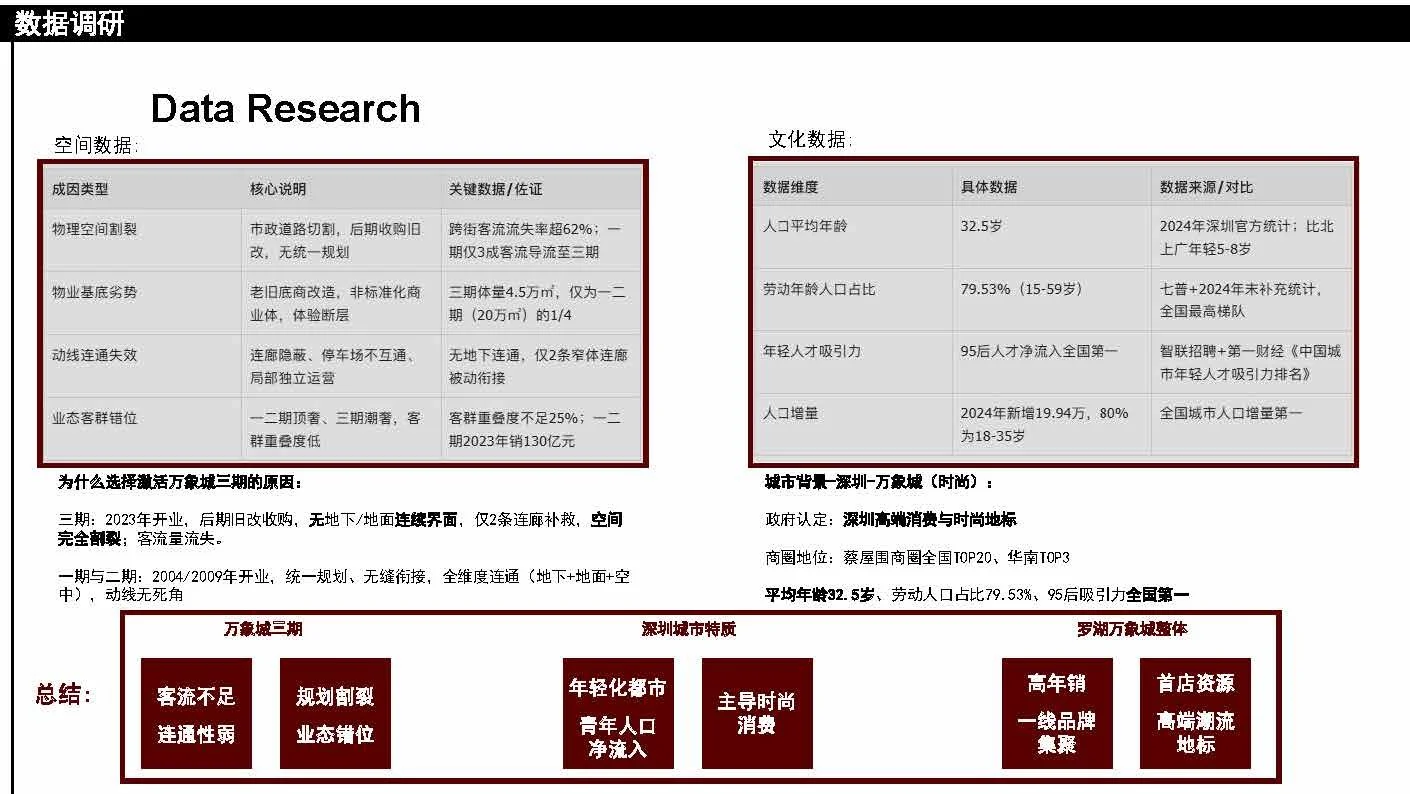Click the 总结 label
Viewport: 1410px width, 794px height.
[x=64, y=695]
